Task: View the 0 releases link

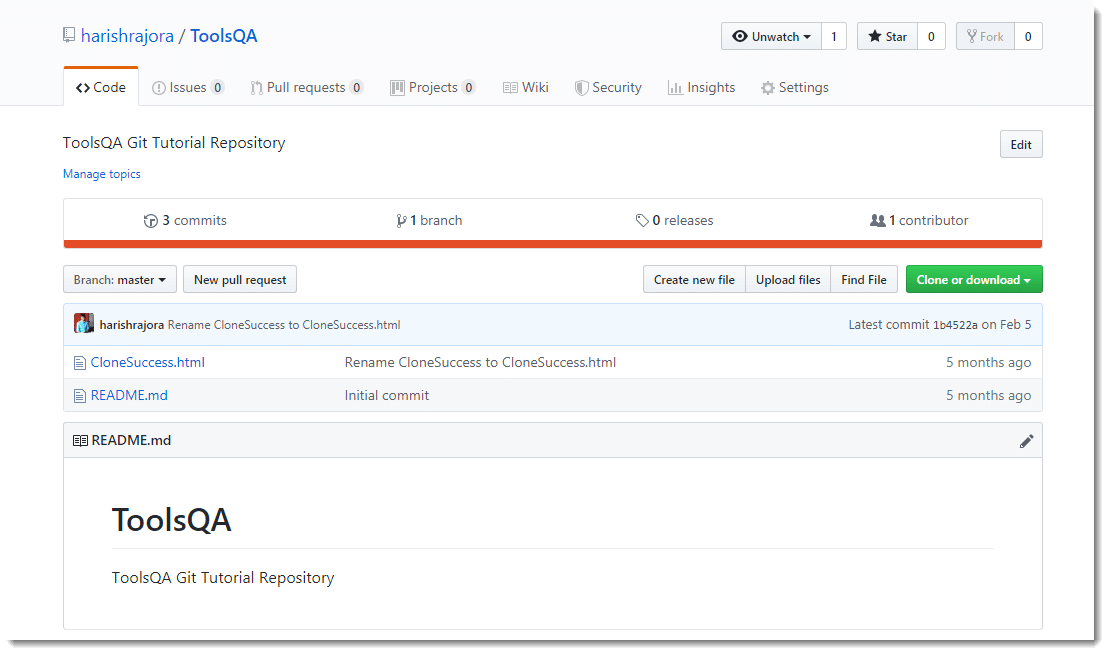Action: [675, 221]
